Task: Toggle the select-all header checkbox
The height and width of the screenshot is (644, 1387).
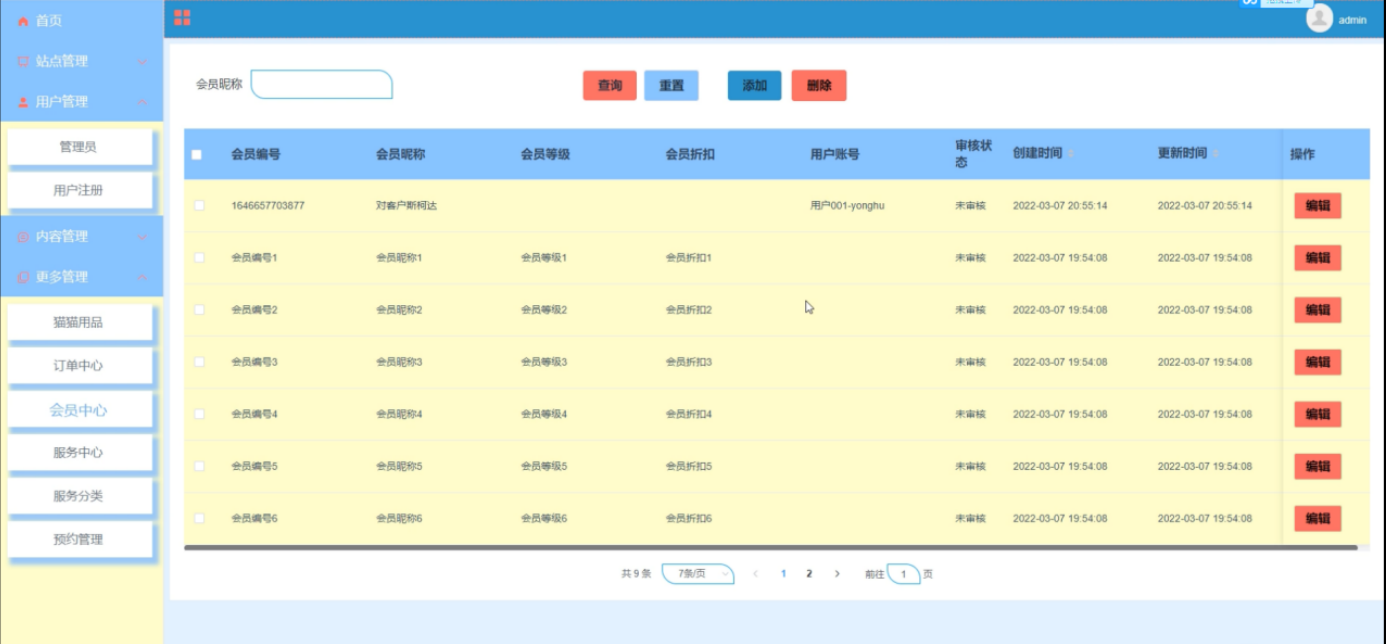Action: [197, 154]
